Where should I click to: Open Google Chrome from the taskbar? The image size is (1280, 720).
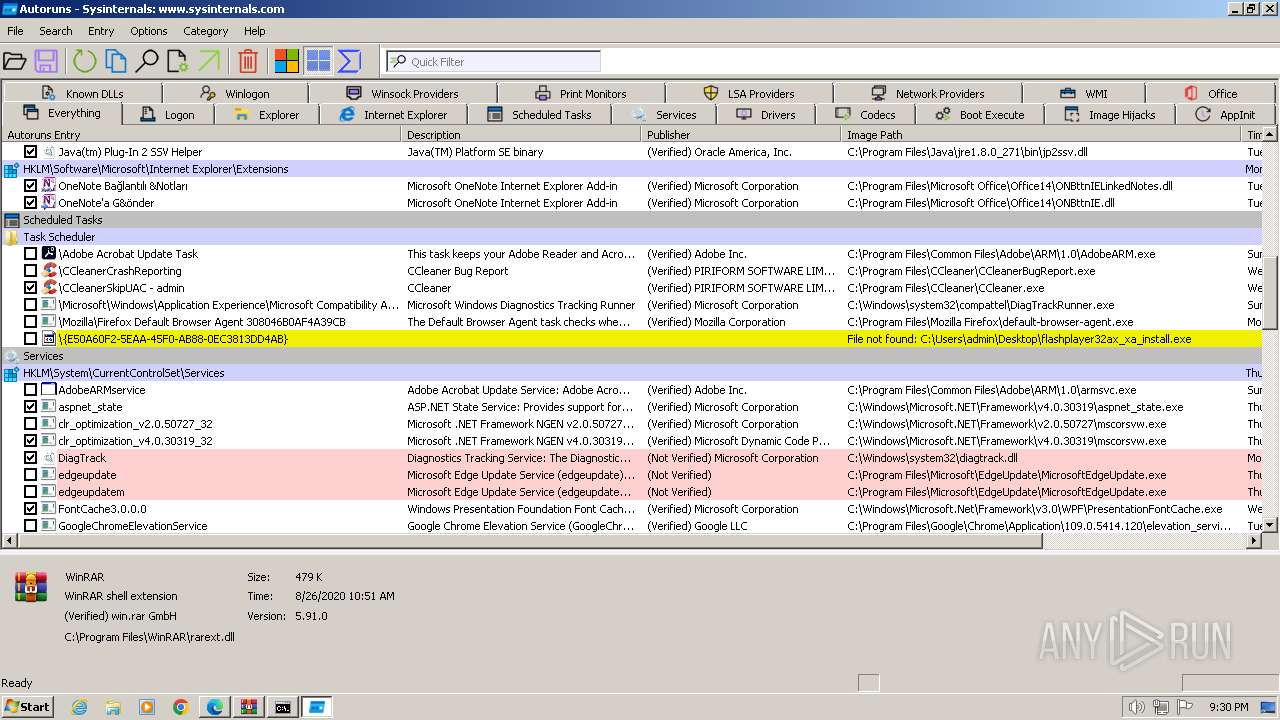pyautogui.click(x=181, y=707)
